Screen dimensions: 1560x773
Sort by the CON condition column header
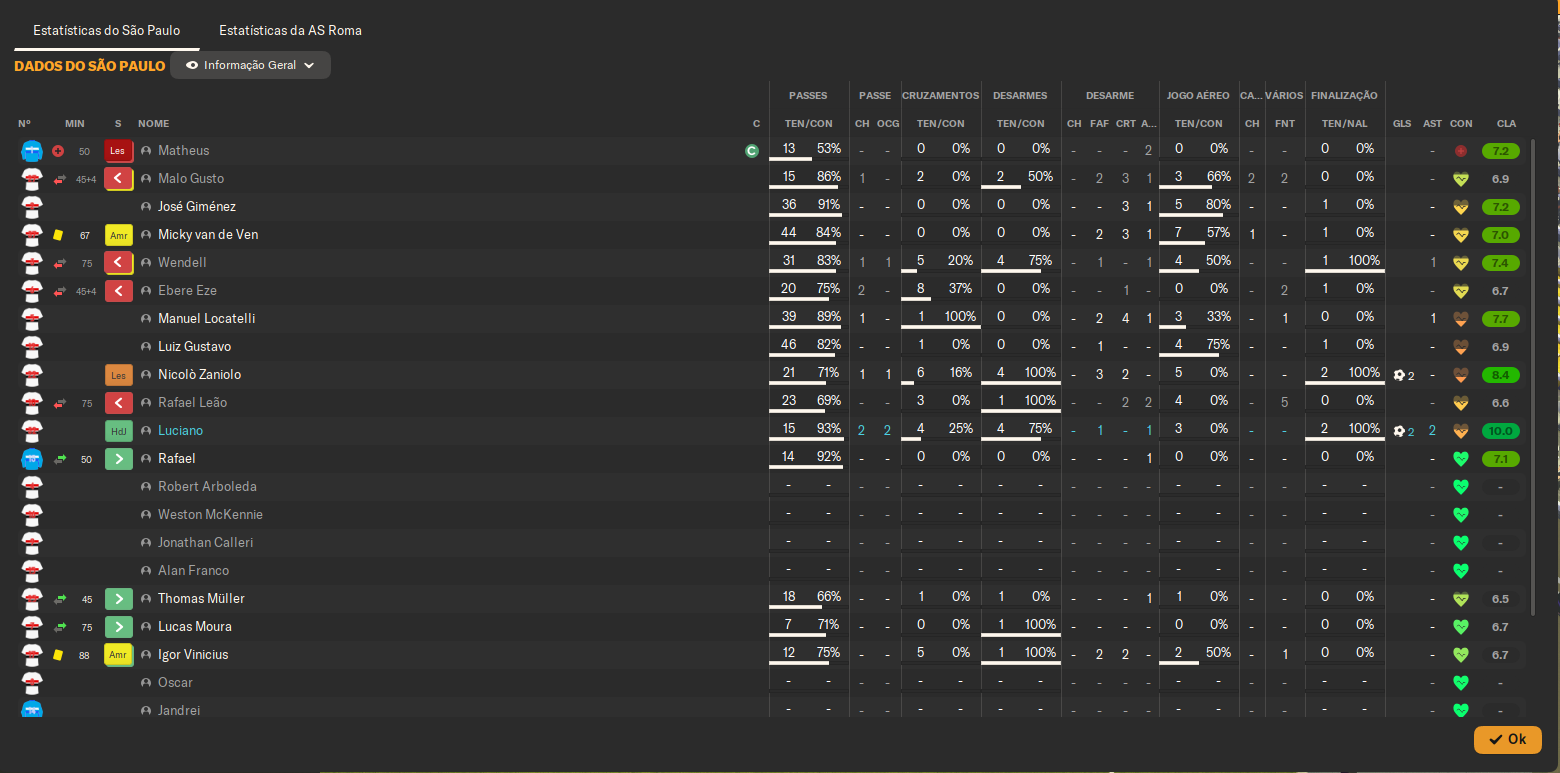(1461, 124)
